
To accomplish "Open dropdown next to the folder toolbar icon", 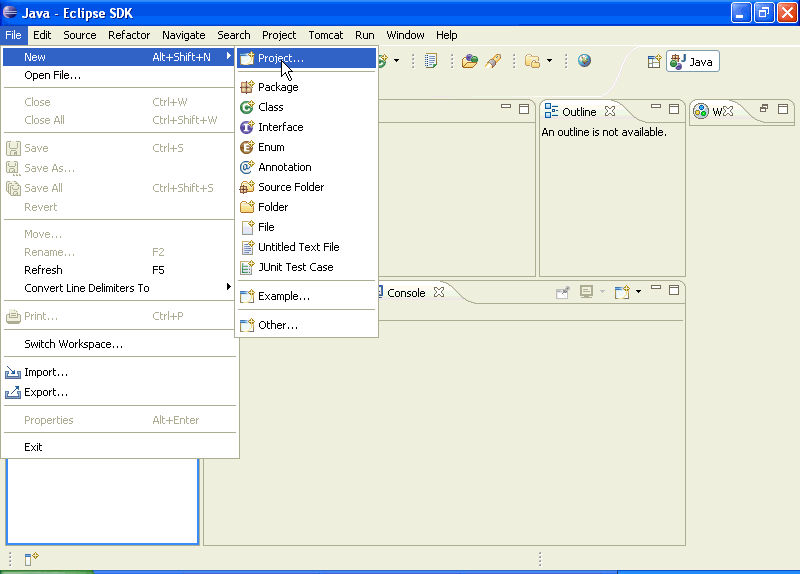I will pos(549,61).
